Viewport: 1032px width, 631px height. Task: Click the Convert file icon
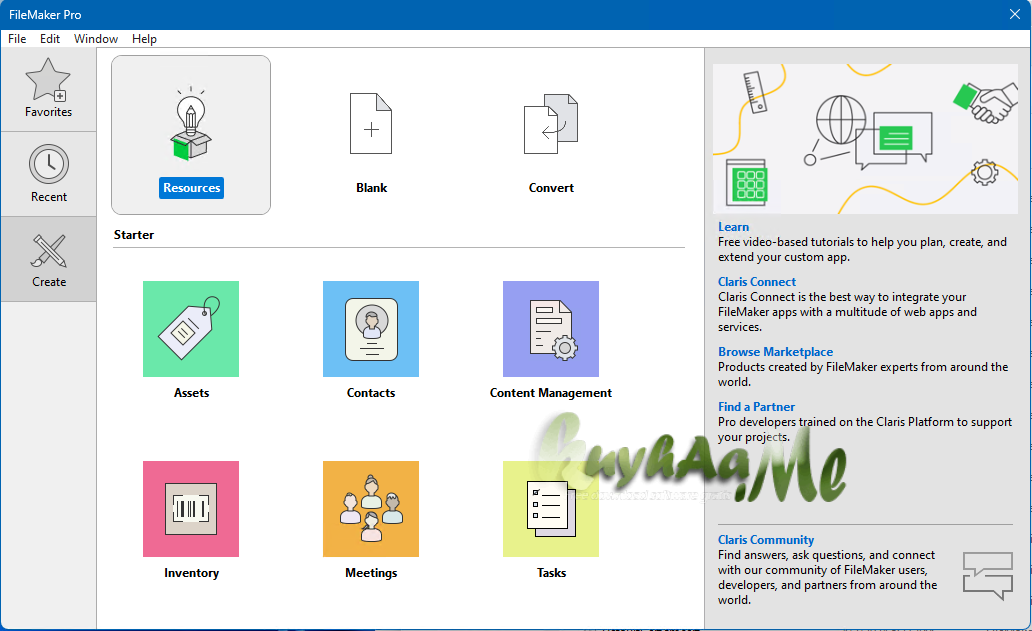551,123
